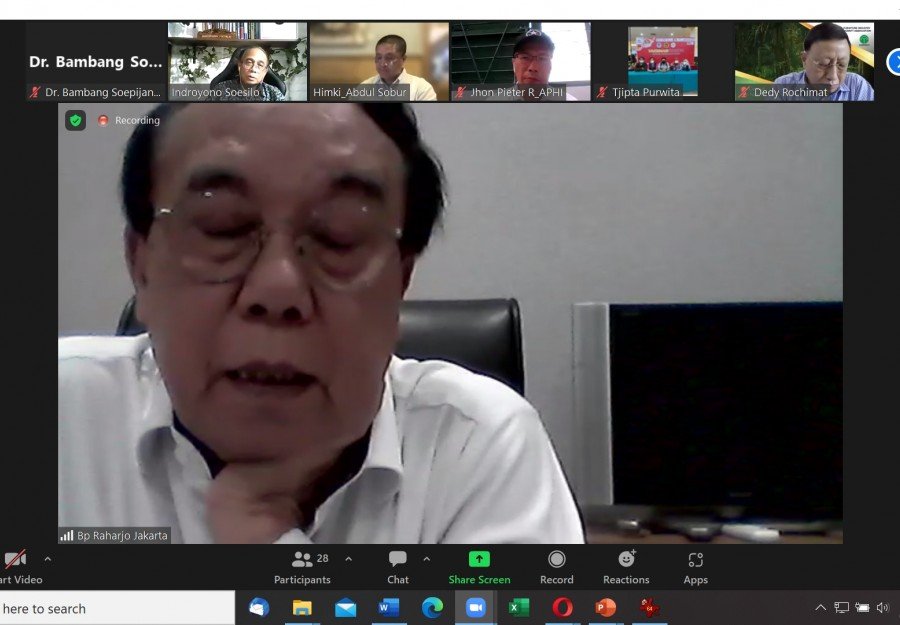Screen dimensions: 900x625
Task: Switch to PowerPoint on the taskbar
Action: (606, 607)
